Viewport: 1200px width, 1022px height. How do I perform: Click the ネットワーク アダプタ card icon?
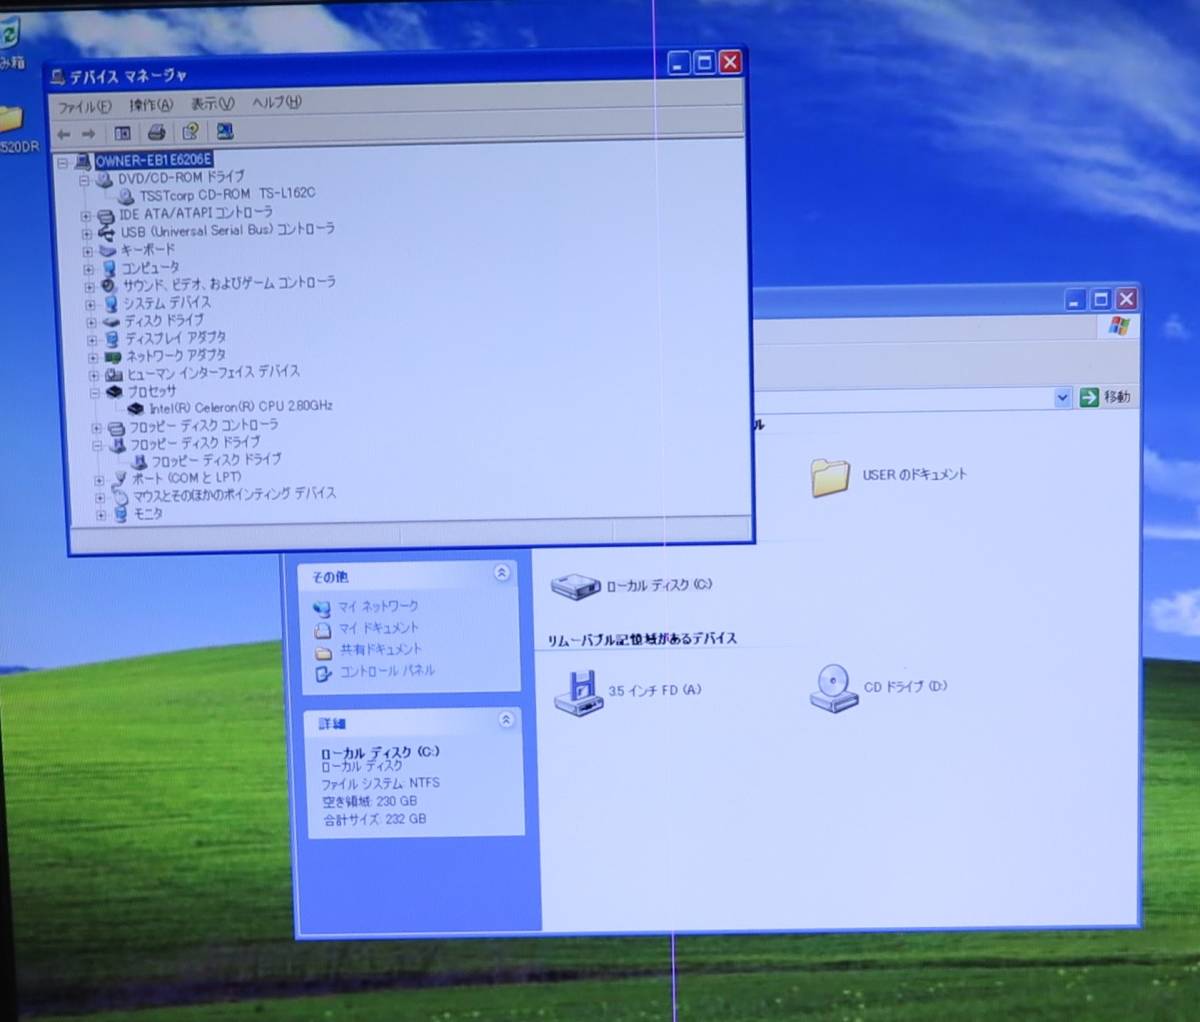113,357
